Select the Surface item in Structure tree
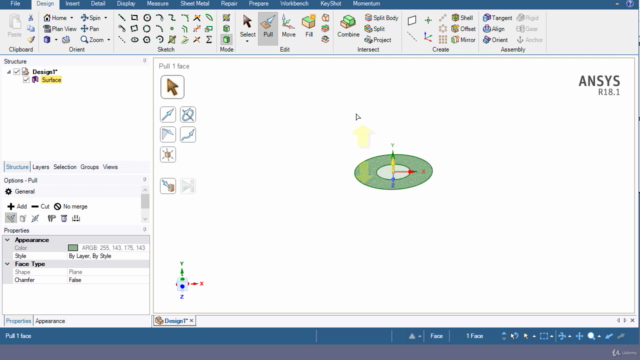Viewport: 640px width, 360px height. (x=51, y=80)
